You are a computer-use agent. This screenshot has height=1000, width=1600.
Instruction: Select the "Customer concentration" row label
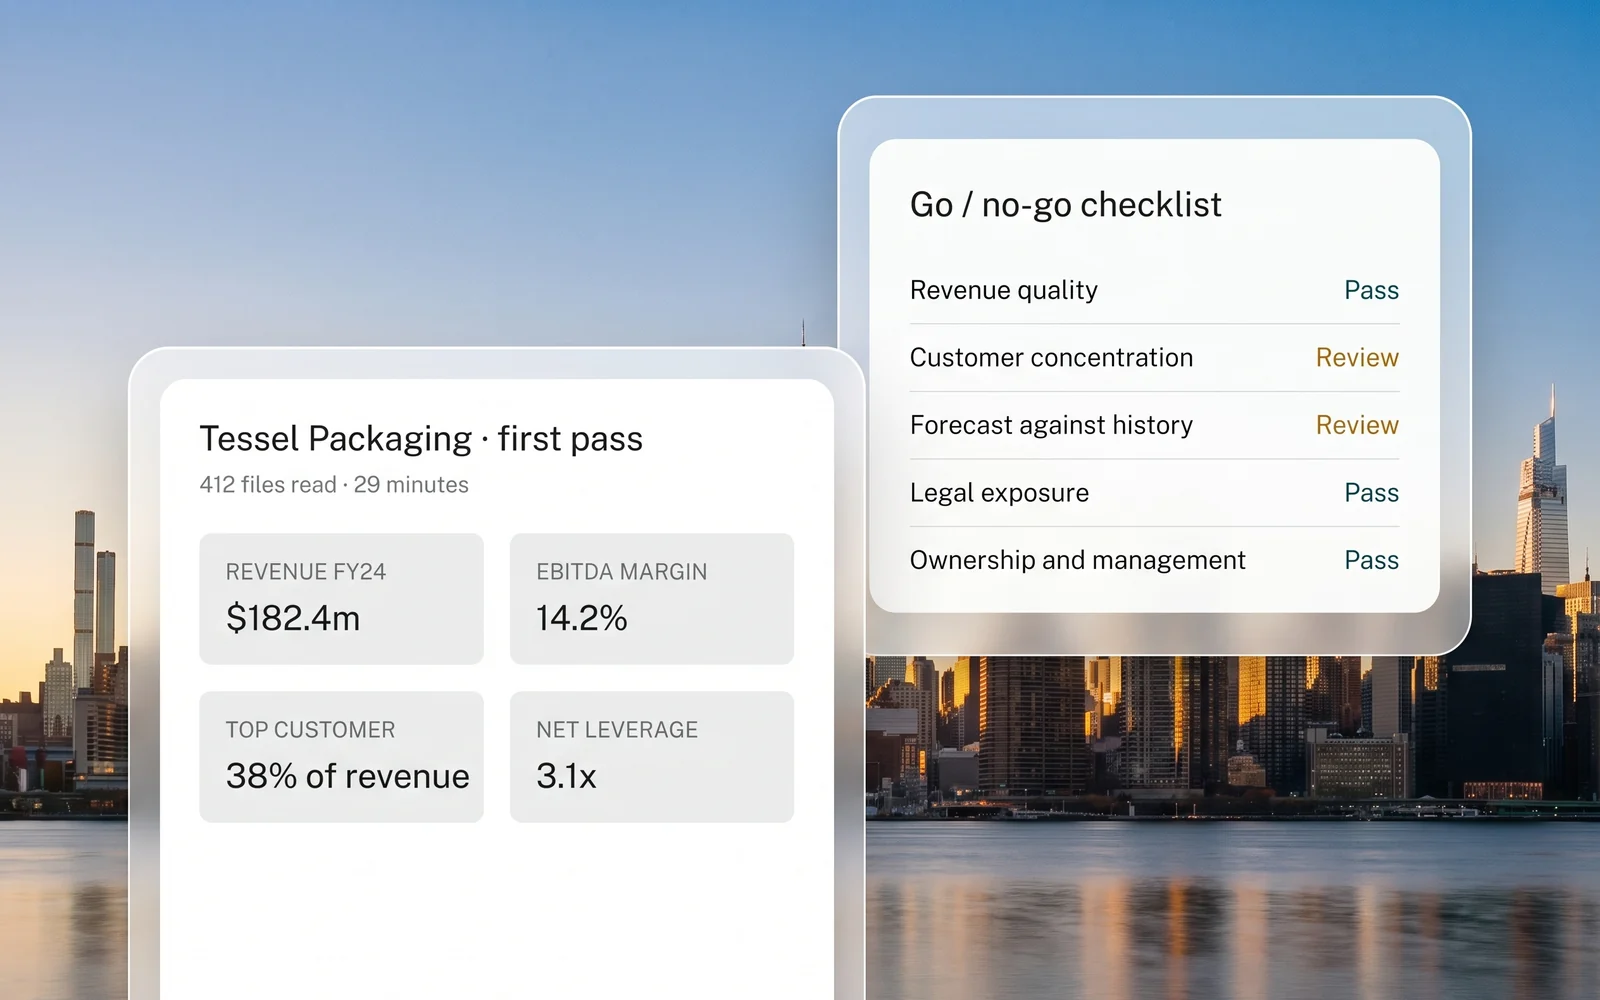[x=1052, y=358]
